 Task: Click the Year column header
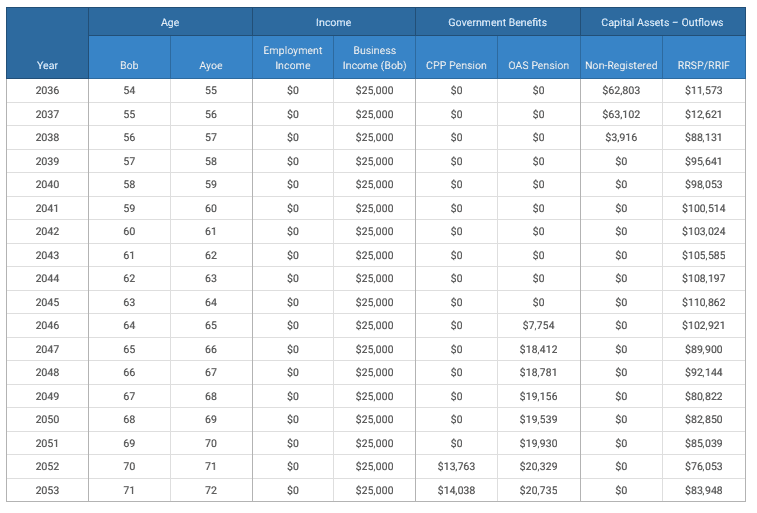47,65
